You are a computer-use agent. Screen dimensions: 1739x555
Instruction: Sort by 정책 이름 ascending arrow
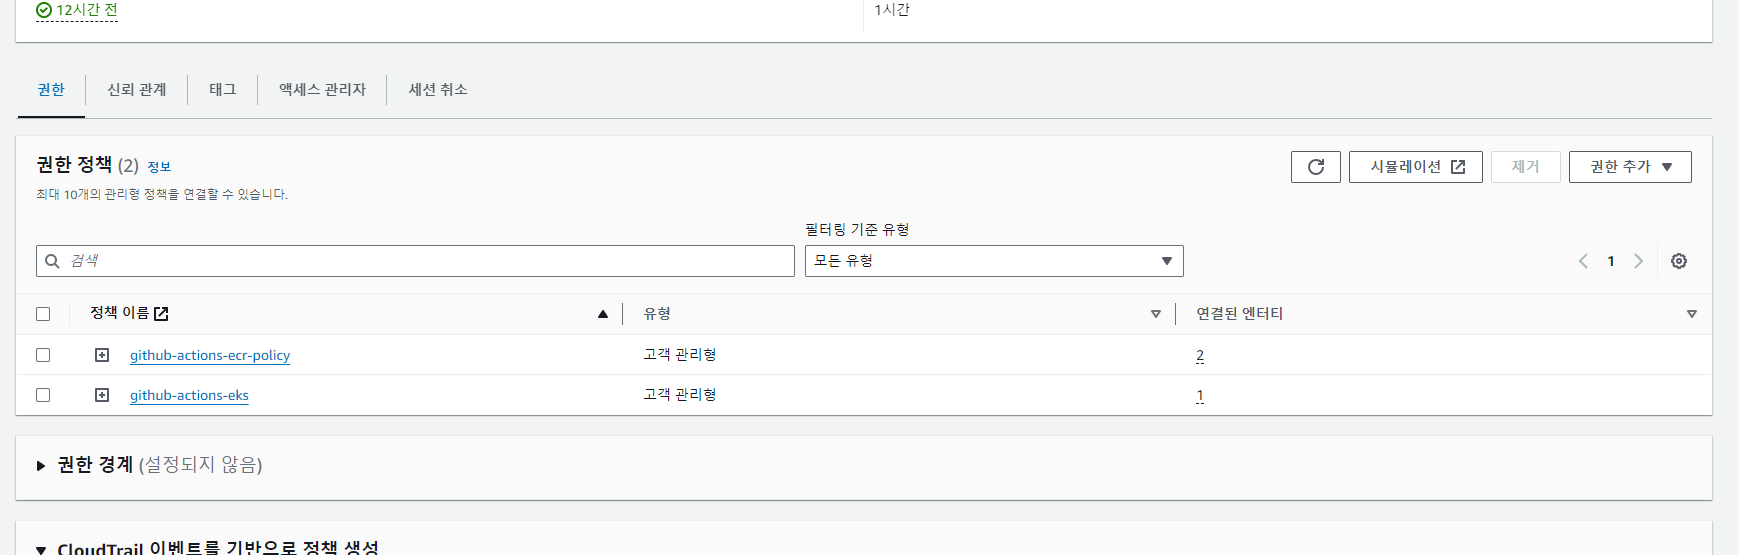[603, 314]
